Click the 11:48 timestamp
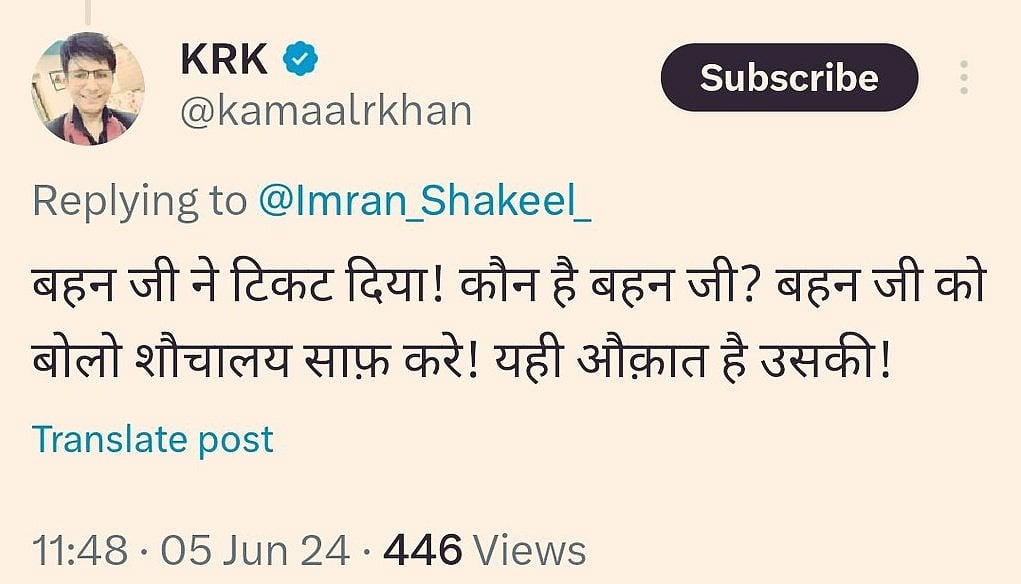 click(x=80, y=550)
